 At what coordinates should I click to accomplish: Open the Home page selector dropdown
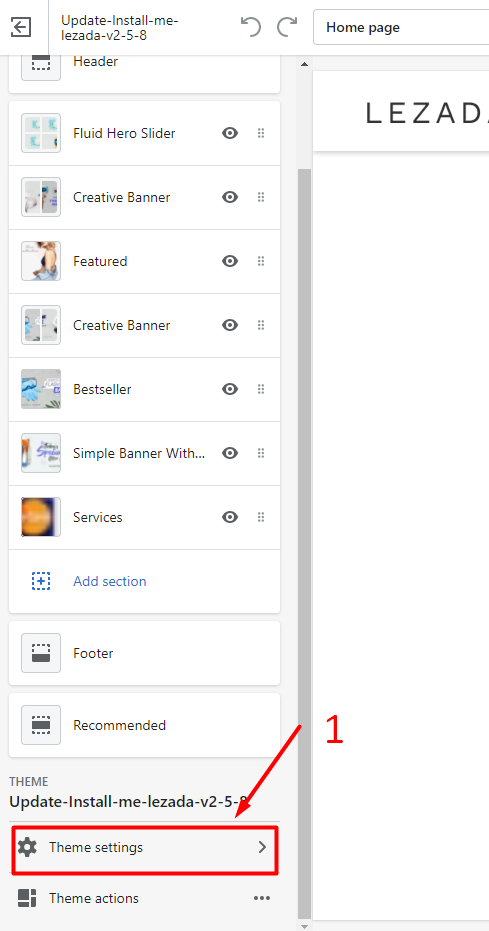coord(401,27)
